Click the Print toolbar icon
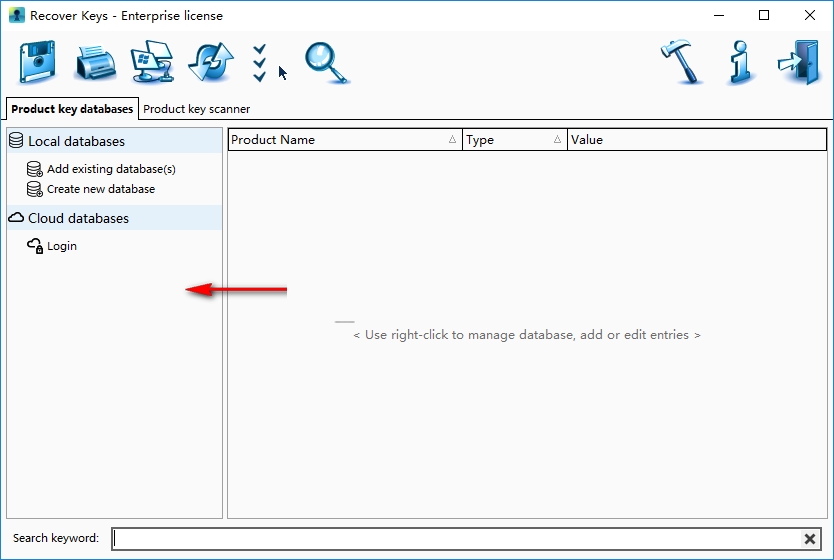Viewport: 834px width, 560px height. [x=96, y=63]
